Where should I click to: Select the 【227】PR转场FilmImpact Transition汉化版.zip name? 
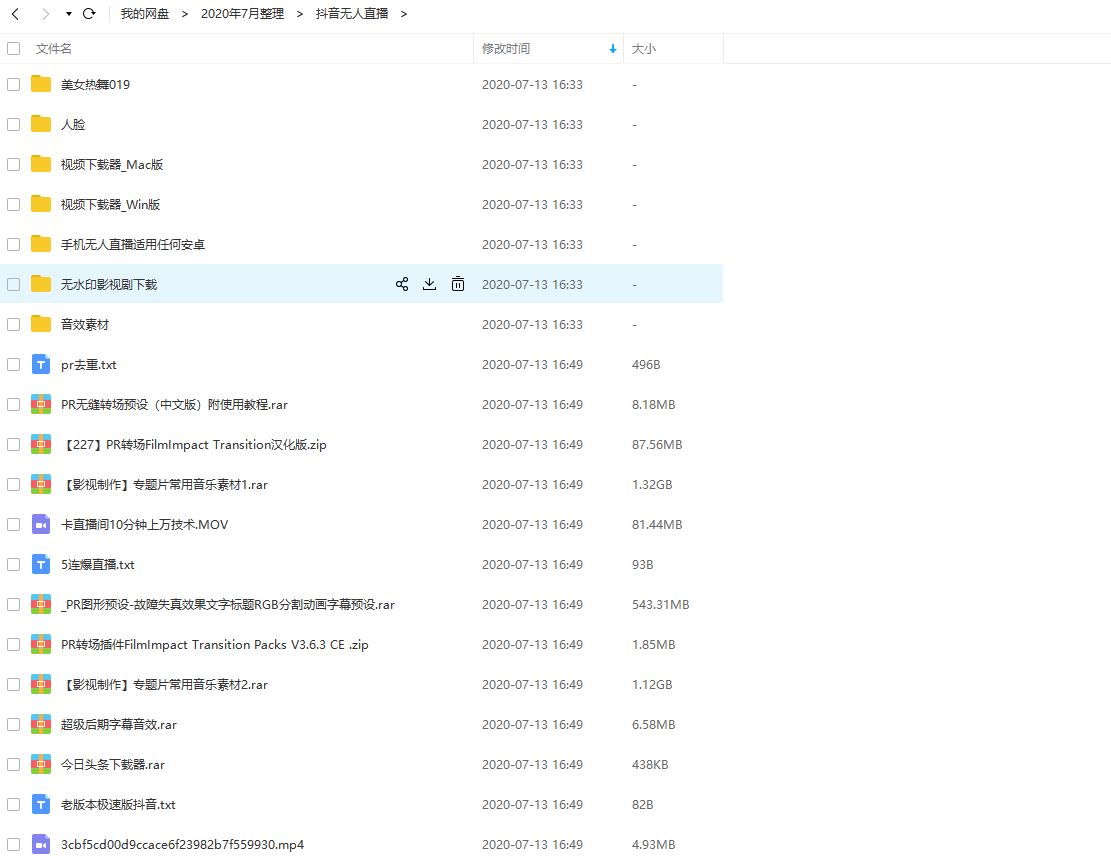click(195, 444)
